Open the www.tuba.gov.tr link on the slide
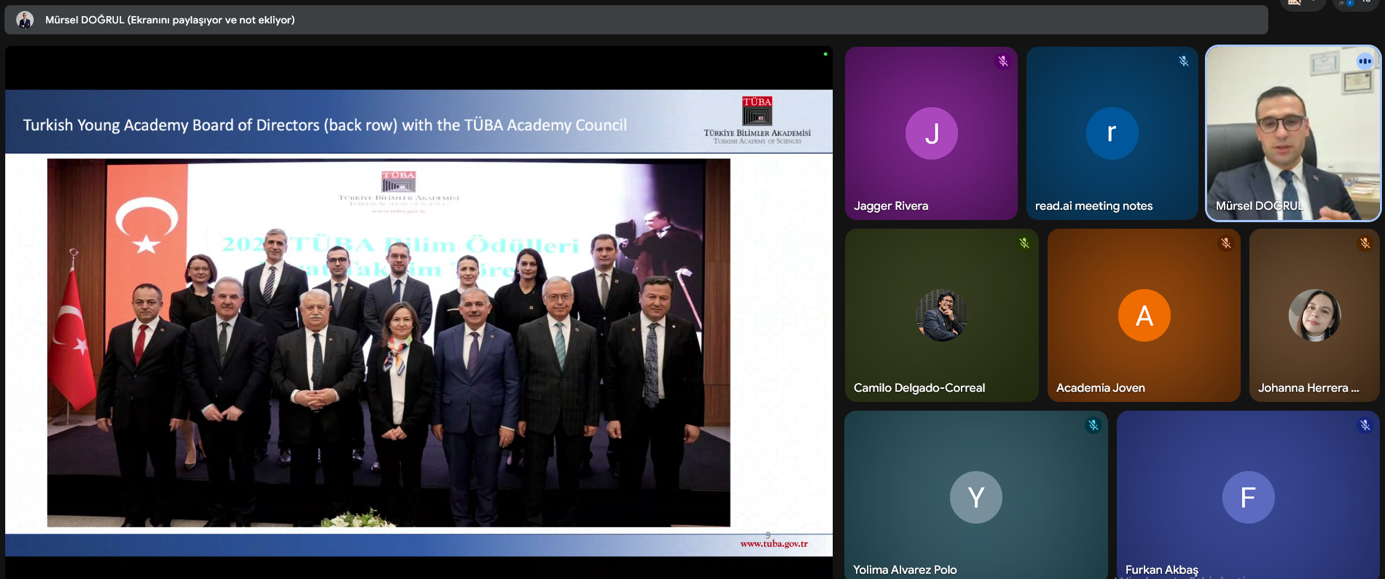Screen dimensions: 1385x579 [x=773, y=544]
